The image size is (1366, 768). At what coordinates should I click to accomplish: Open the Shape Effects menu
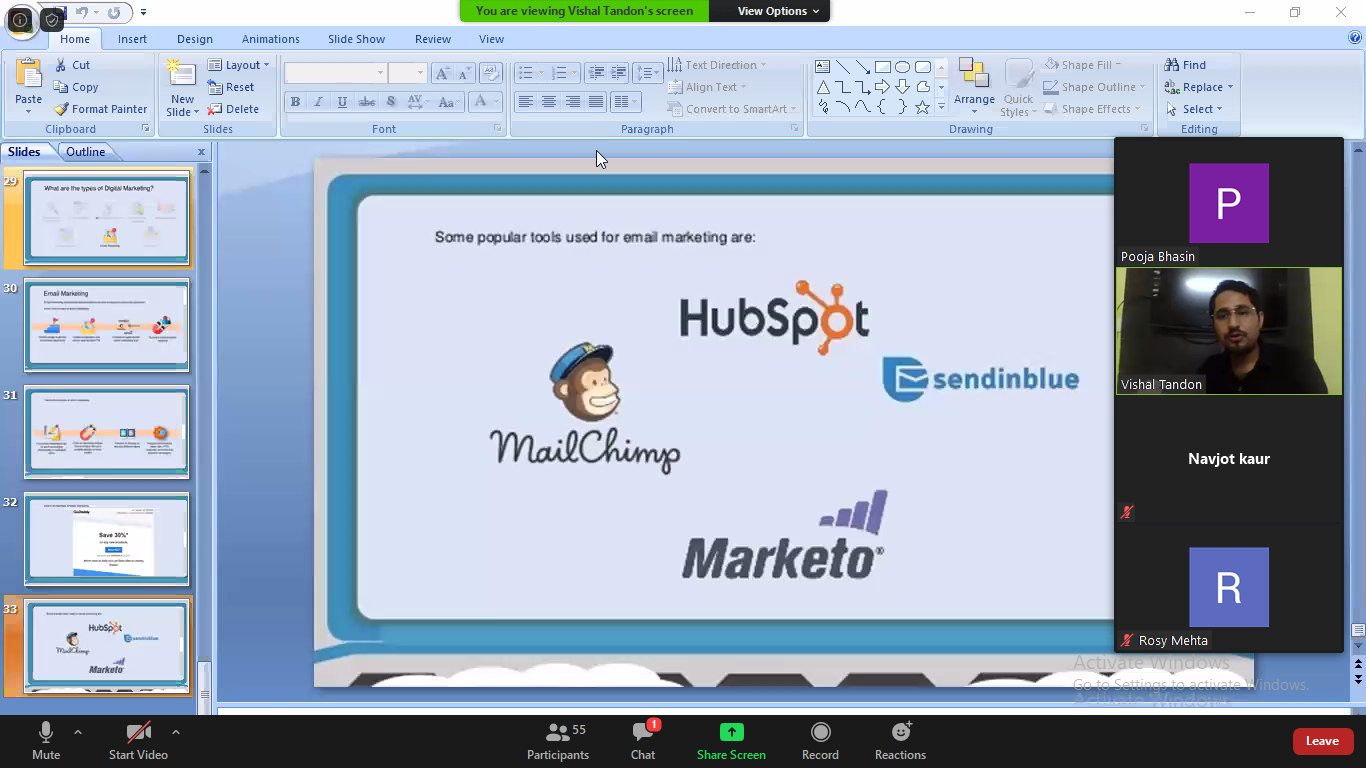tap(1093, 109)
